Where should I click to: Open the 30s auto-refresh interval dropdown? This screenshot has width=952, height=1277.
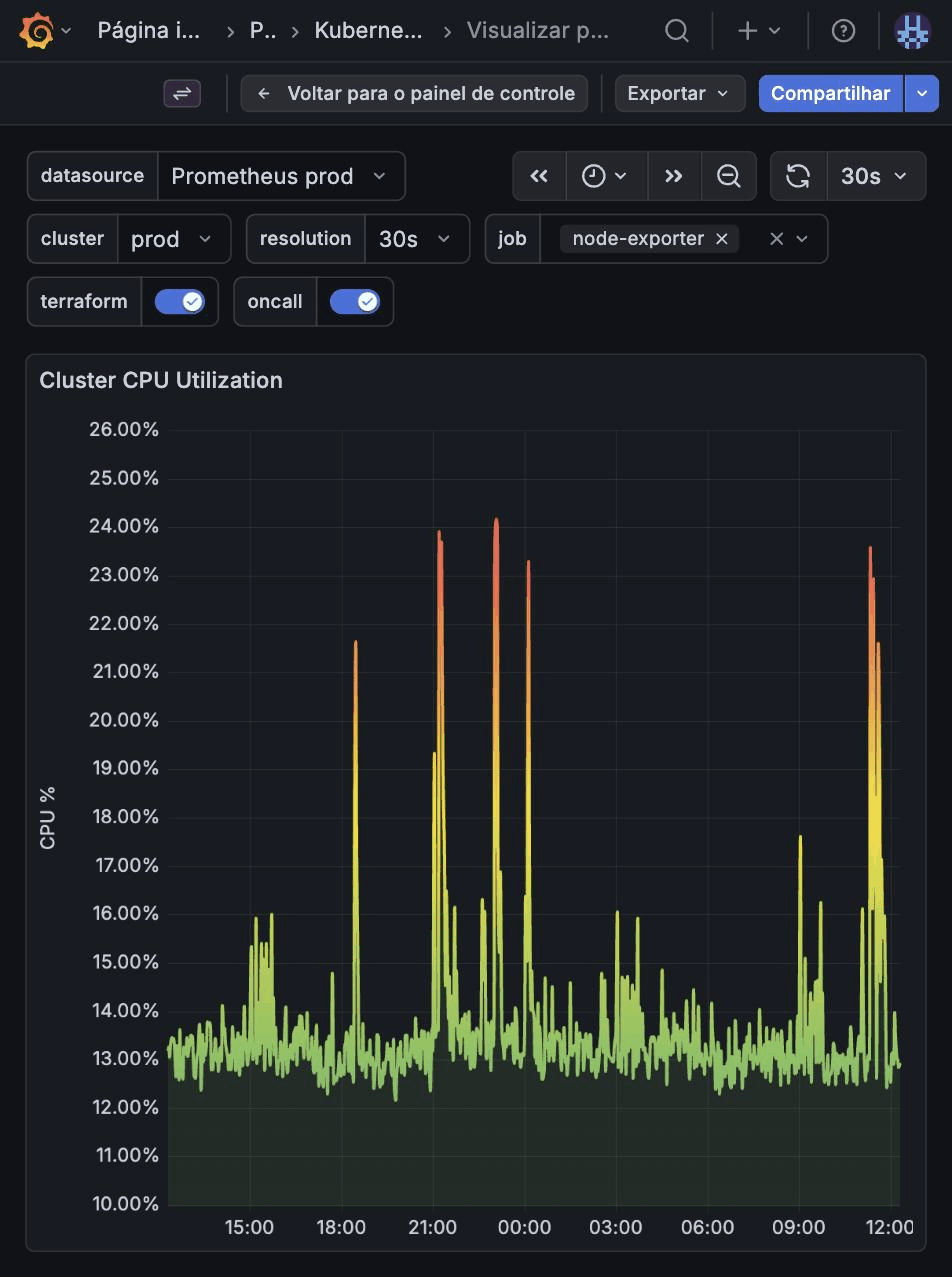point(876,176)
